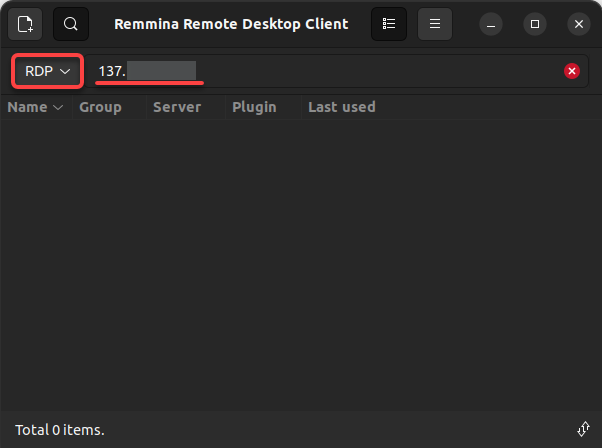Viewport: 602px width, 448px height.
Task: Click the Total 0 items status text
Action: 60,430
